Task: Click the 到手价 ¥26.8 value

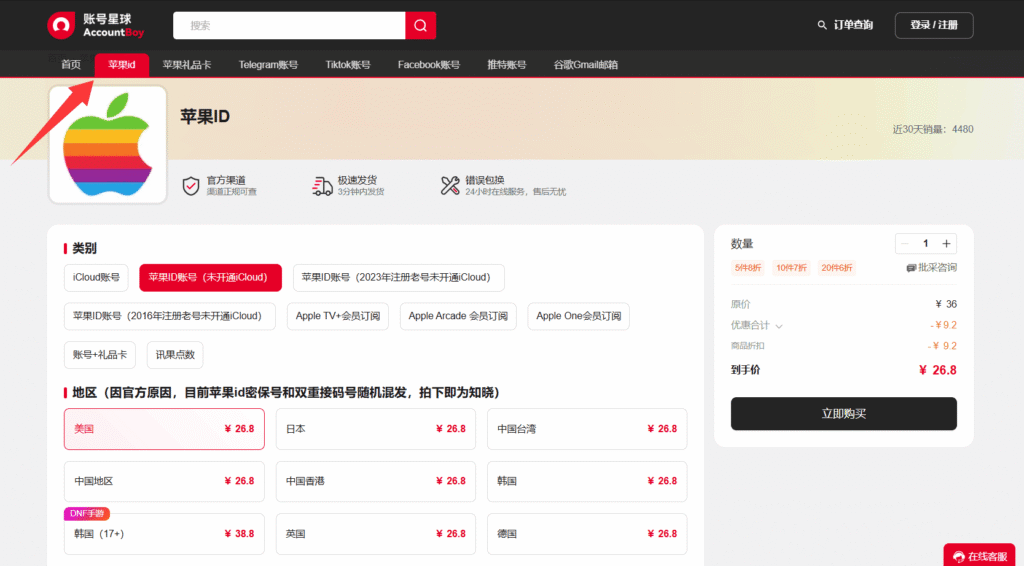Action: (x=937, y=370)
